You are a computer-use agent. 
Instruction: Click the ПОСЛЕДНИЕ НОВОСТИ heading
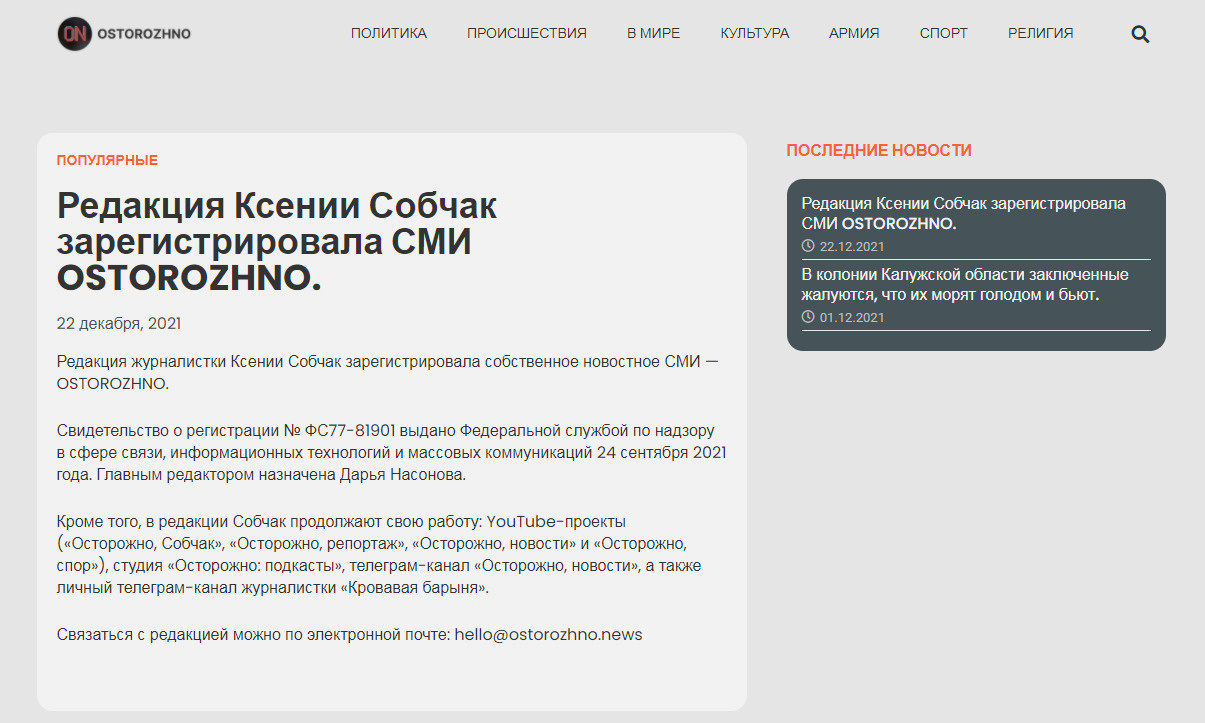point(879,150)
